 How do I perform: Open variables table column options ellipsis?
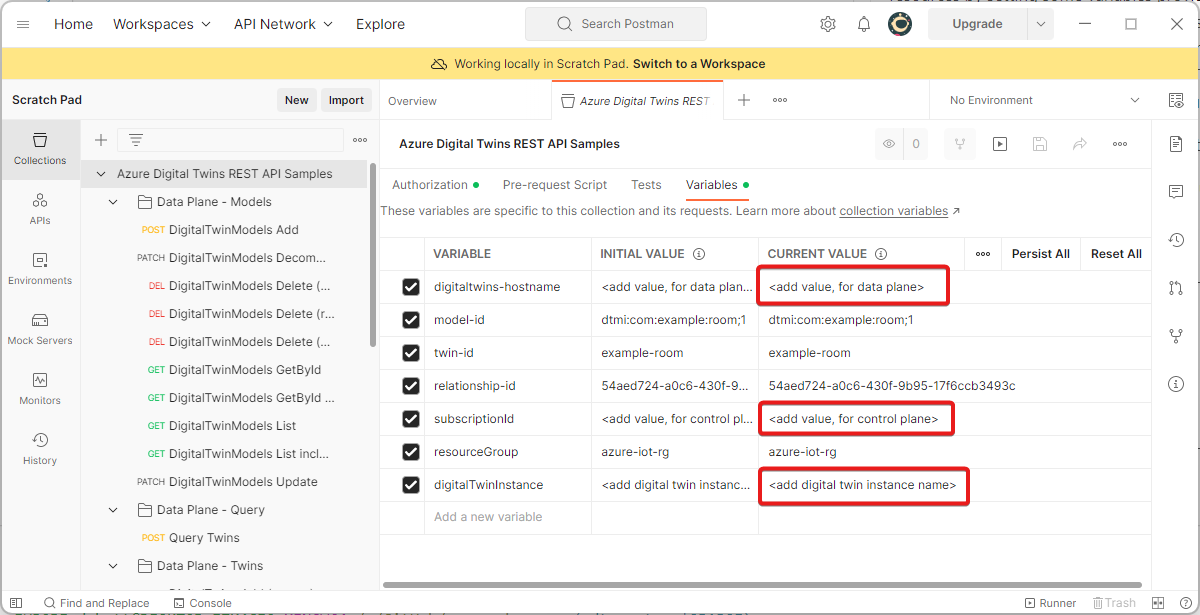[x=983, y=254]
